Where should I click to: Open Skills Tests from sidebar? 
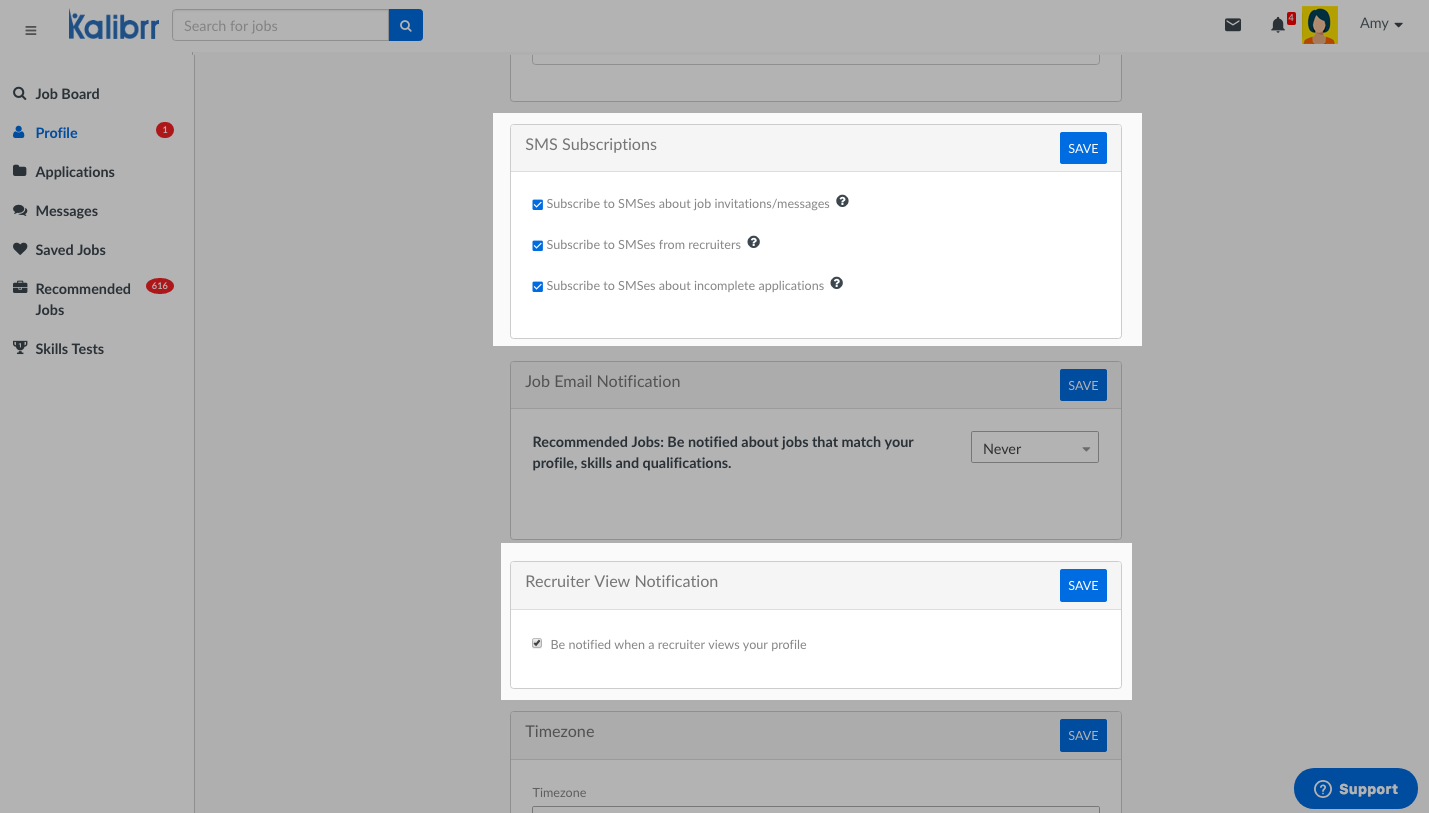69,349
